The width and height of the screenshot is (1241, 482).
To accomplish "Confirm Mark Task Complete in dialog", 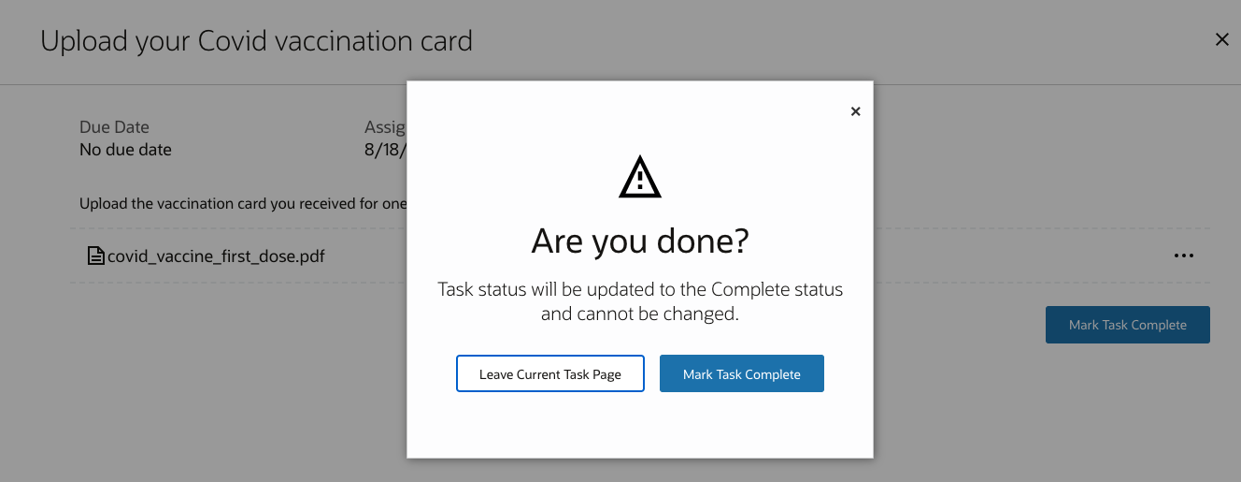I will tap(741, 374).
